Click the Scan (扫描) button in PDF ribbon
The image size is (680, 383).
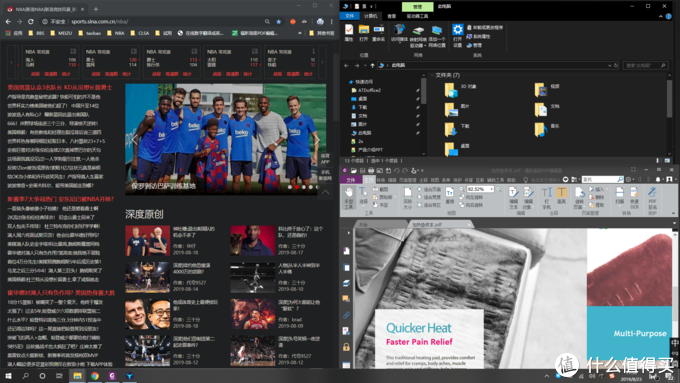tap(620, 196)
